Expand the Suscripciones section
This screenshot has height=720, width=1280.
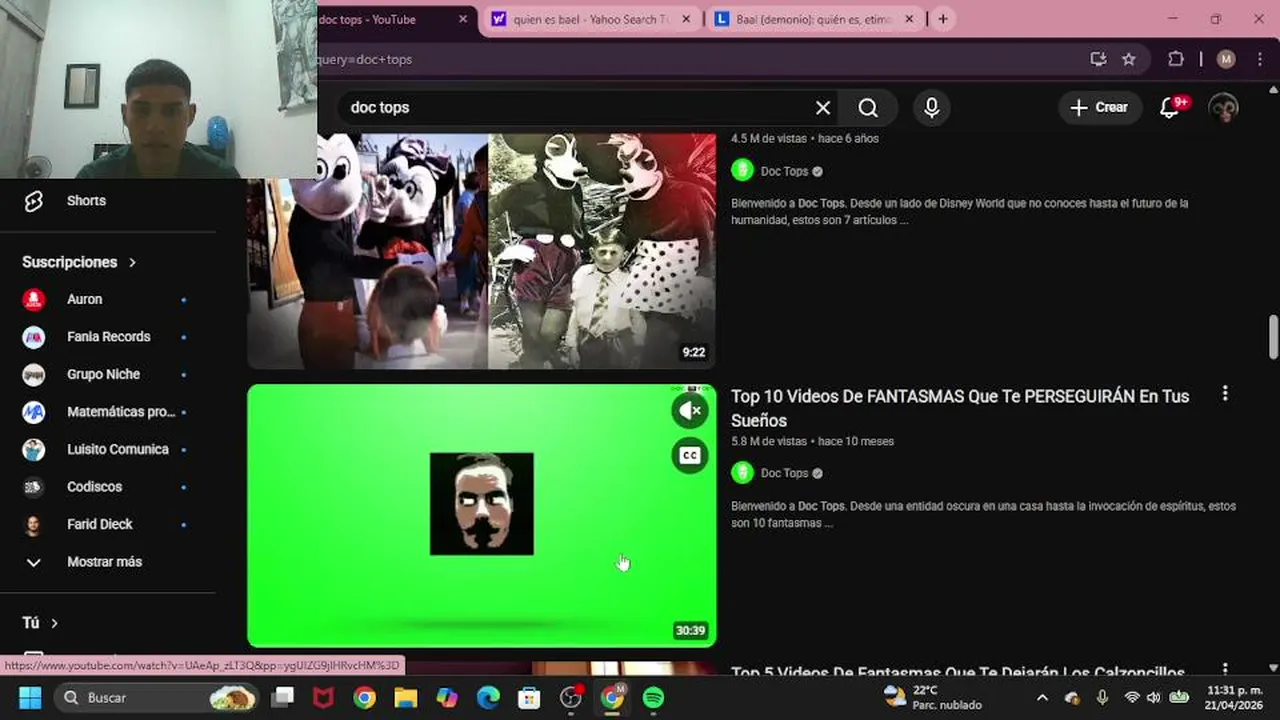[80, 262]
